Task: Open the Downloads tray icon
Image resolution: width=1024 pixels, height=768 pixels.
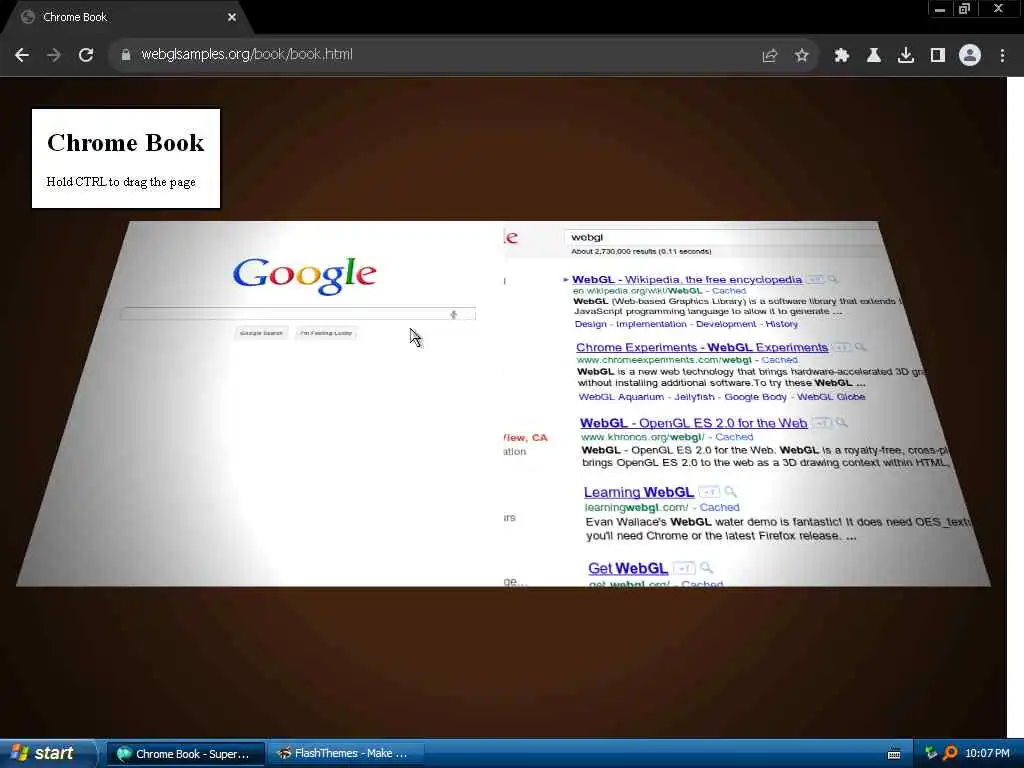Action: [x=905, y=56]
